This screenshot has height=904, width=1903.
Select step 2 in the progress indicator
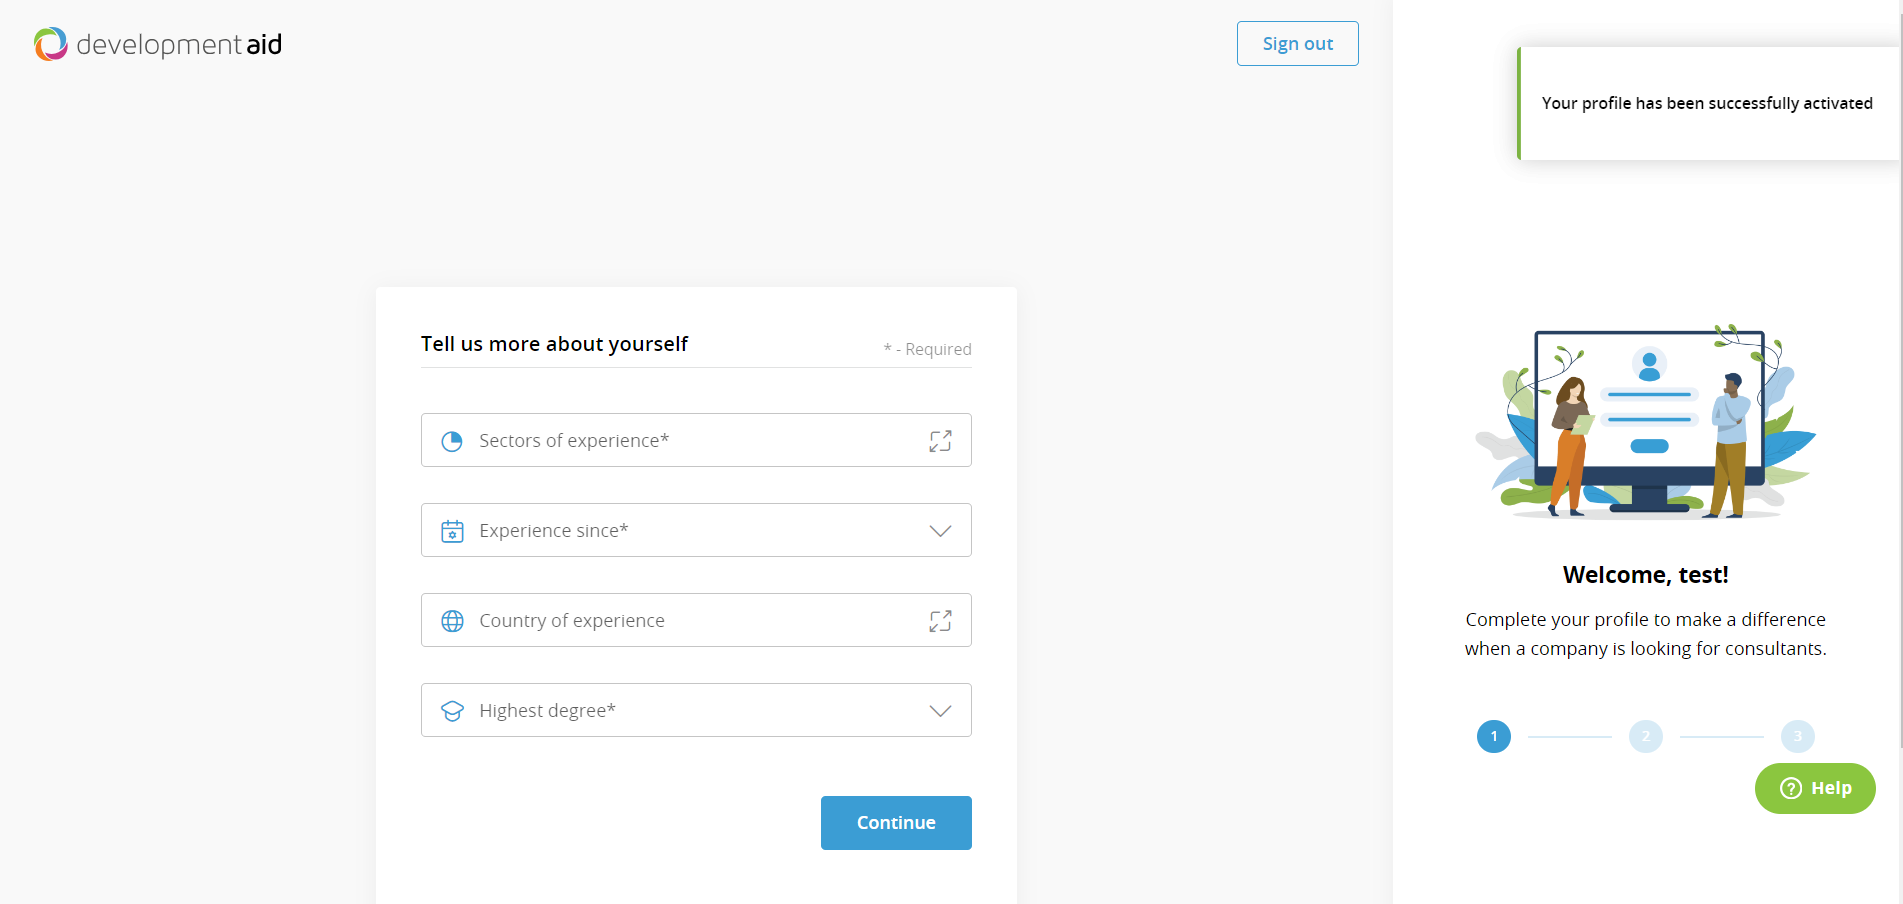tap(1645, 736)
